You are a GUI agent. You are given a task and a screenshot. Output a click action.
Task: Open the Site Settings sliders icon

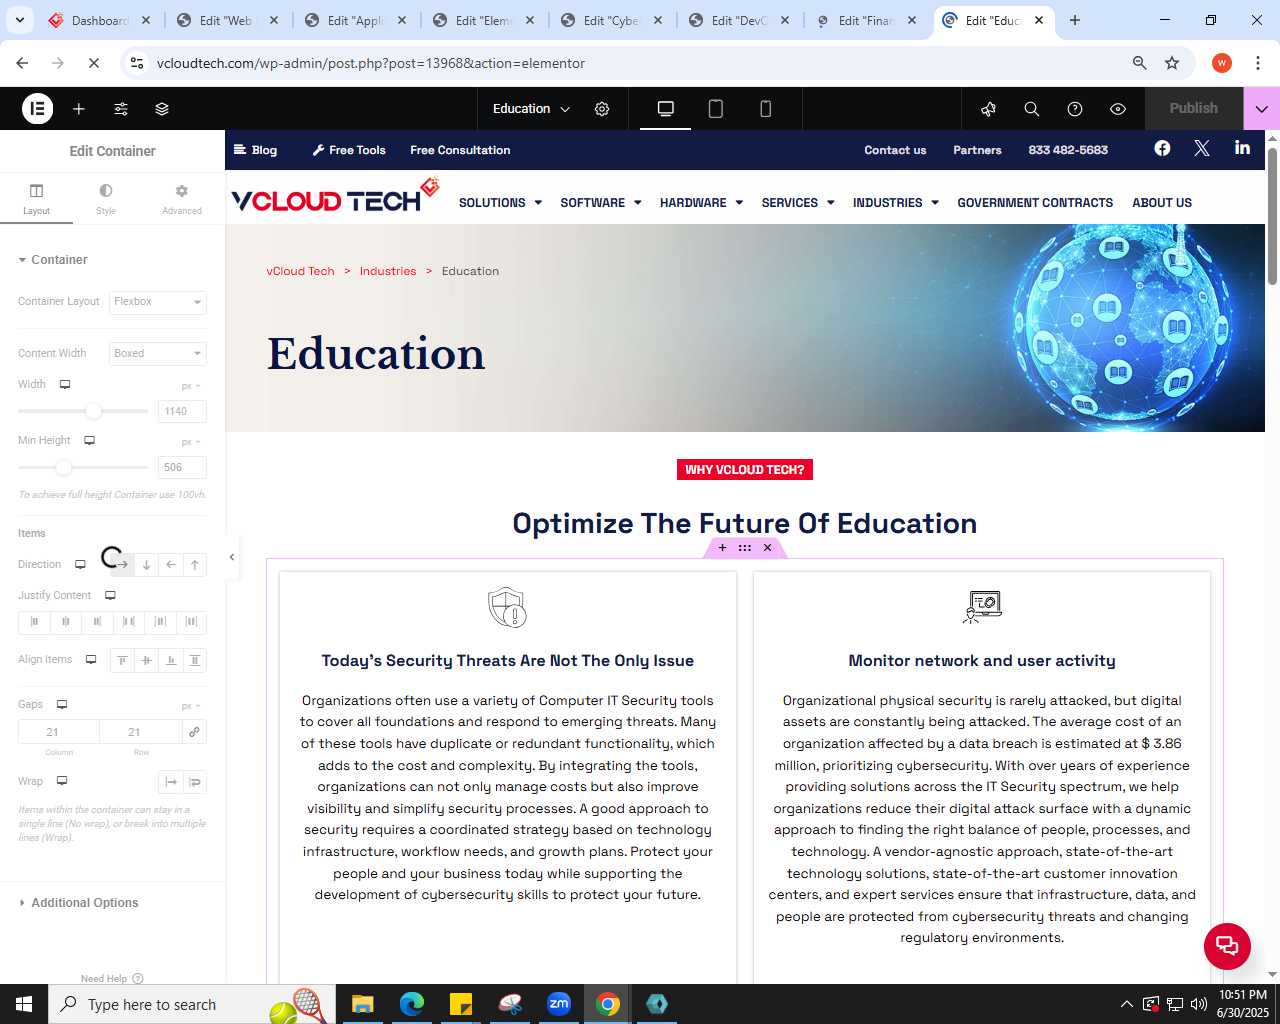(121, 109)
